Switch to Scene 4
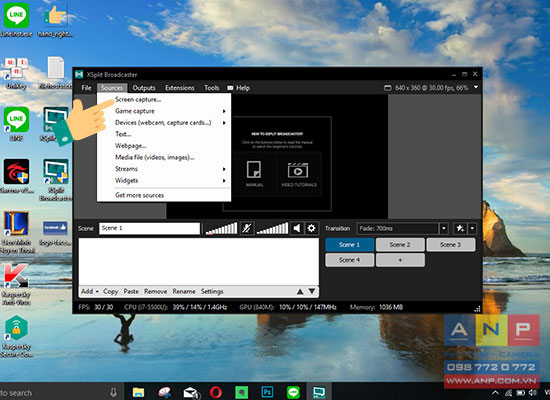The height and width of the screenshot is (400, 550). [x=349, y=260]
